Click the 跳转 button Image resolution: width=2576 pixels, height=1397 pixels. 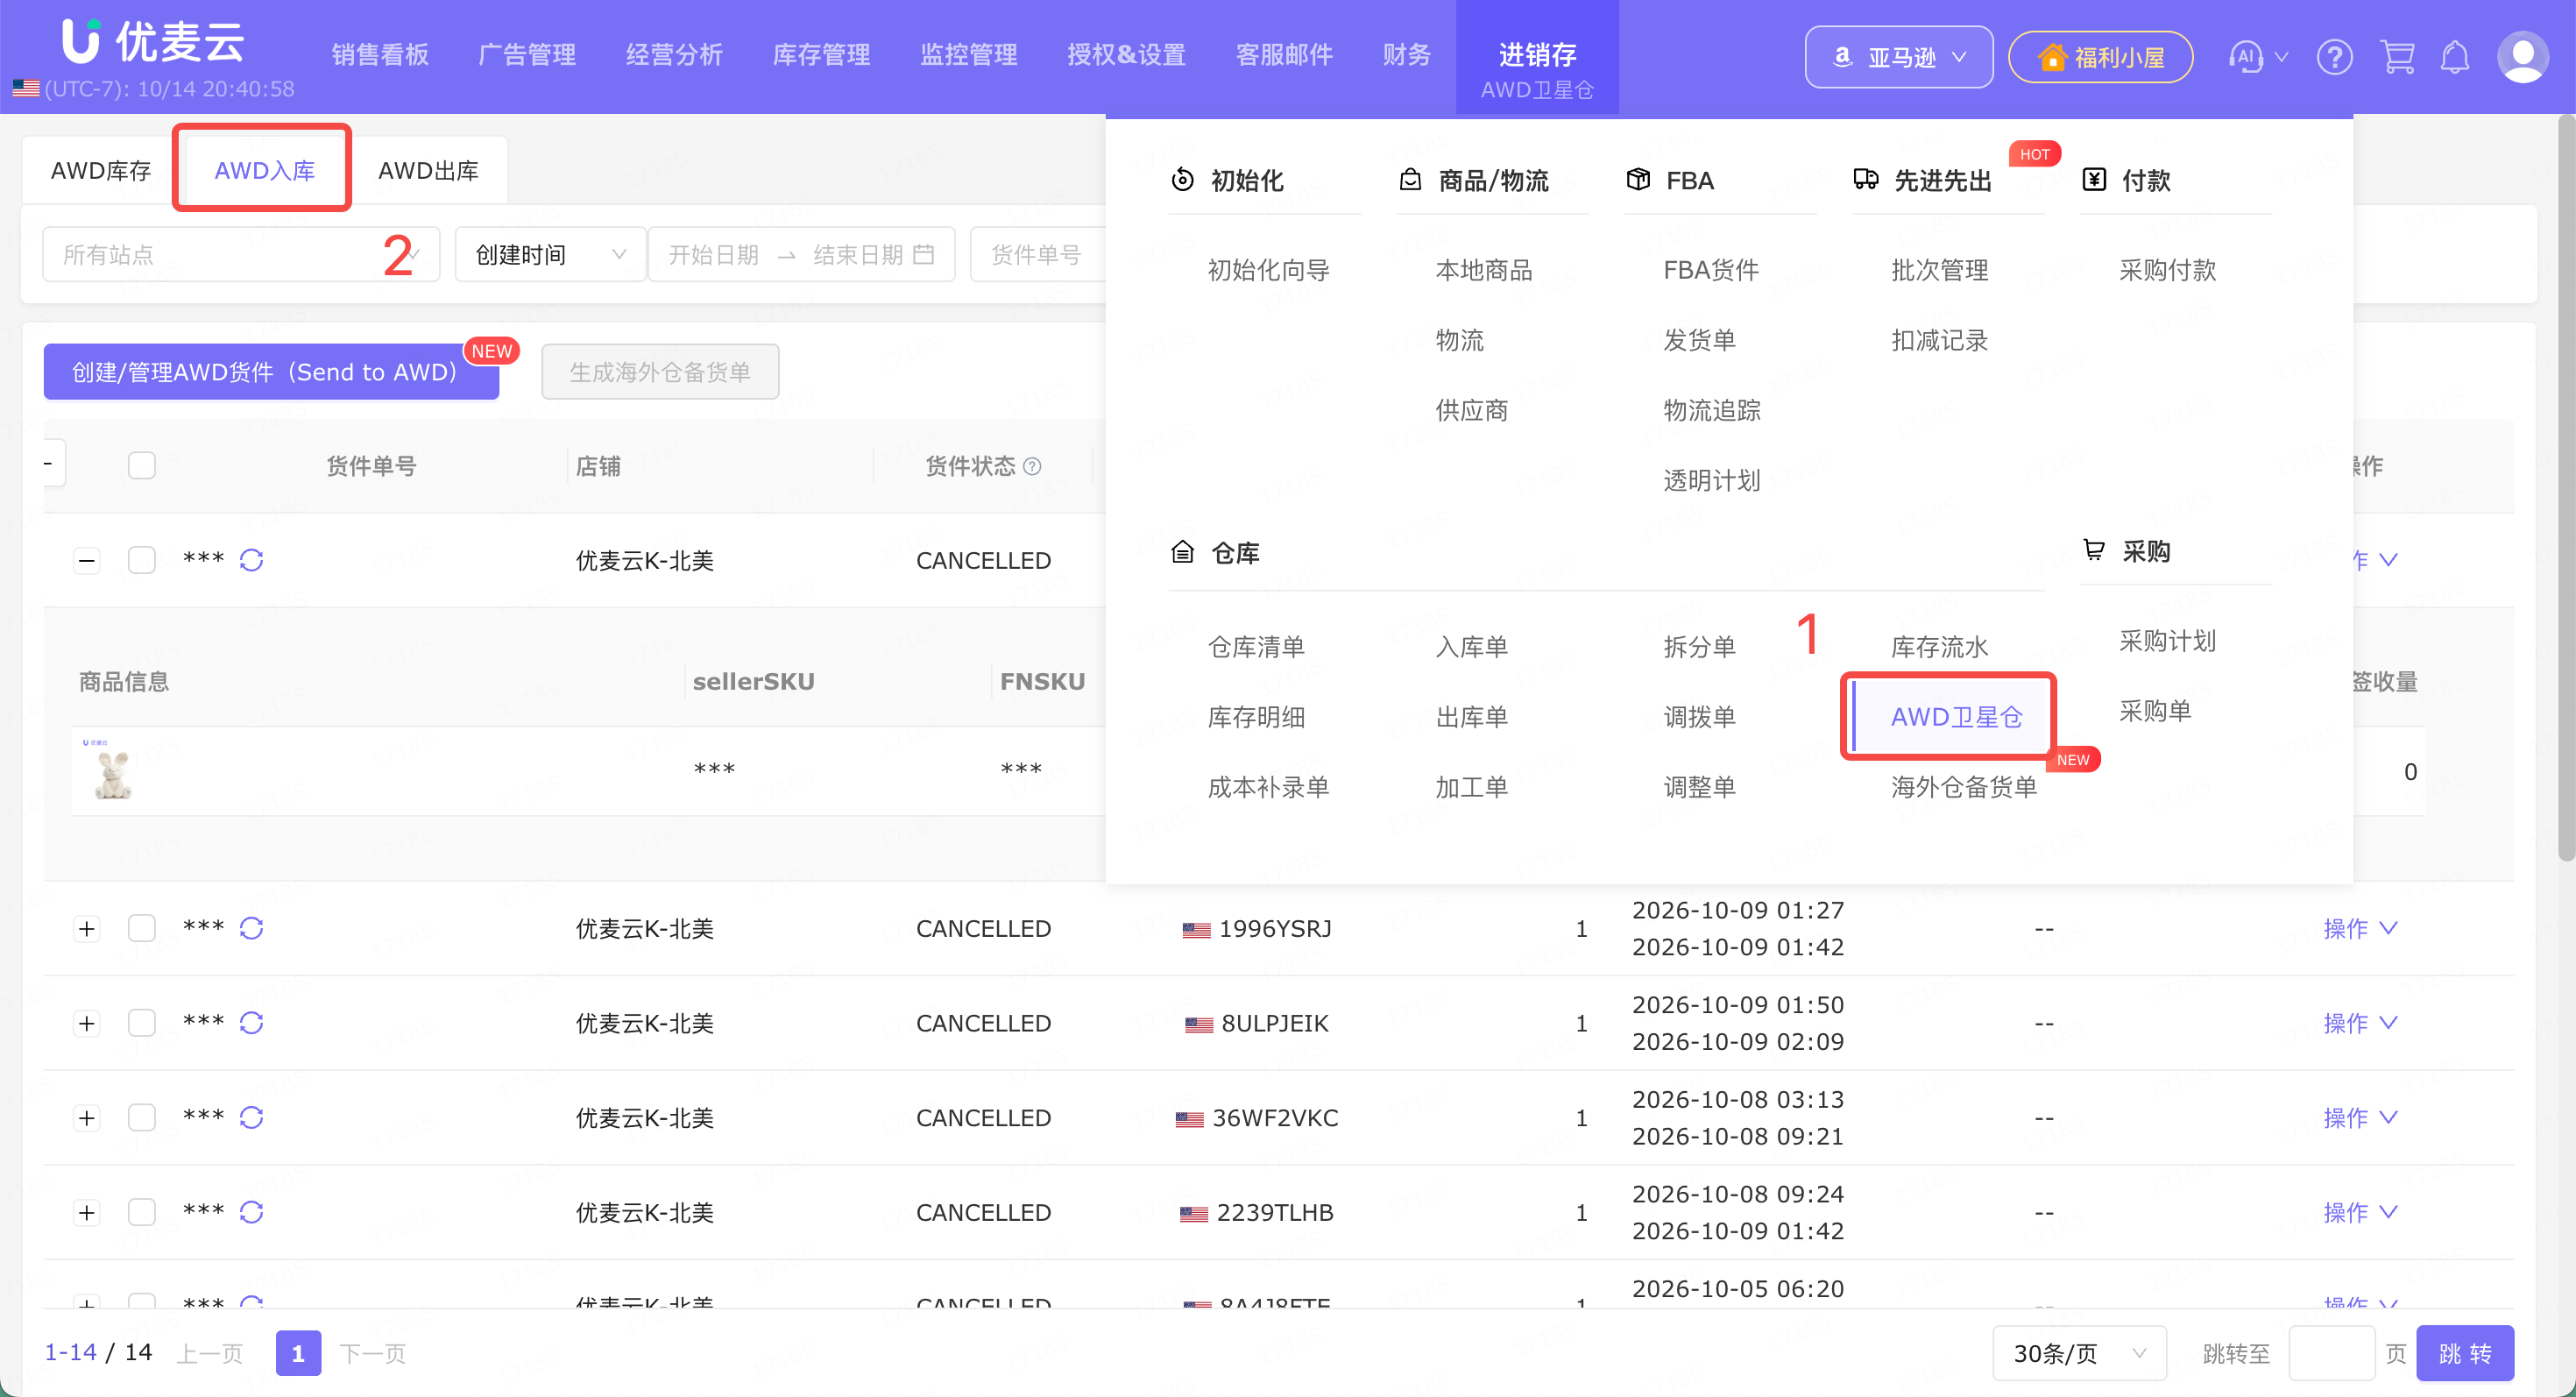point(2464,1353)
